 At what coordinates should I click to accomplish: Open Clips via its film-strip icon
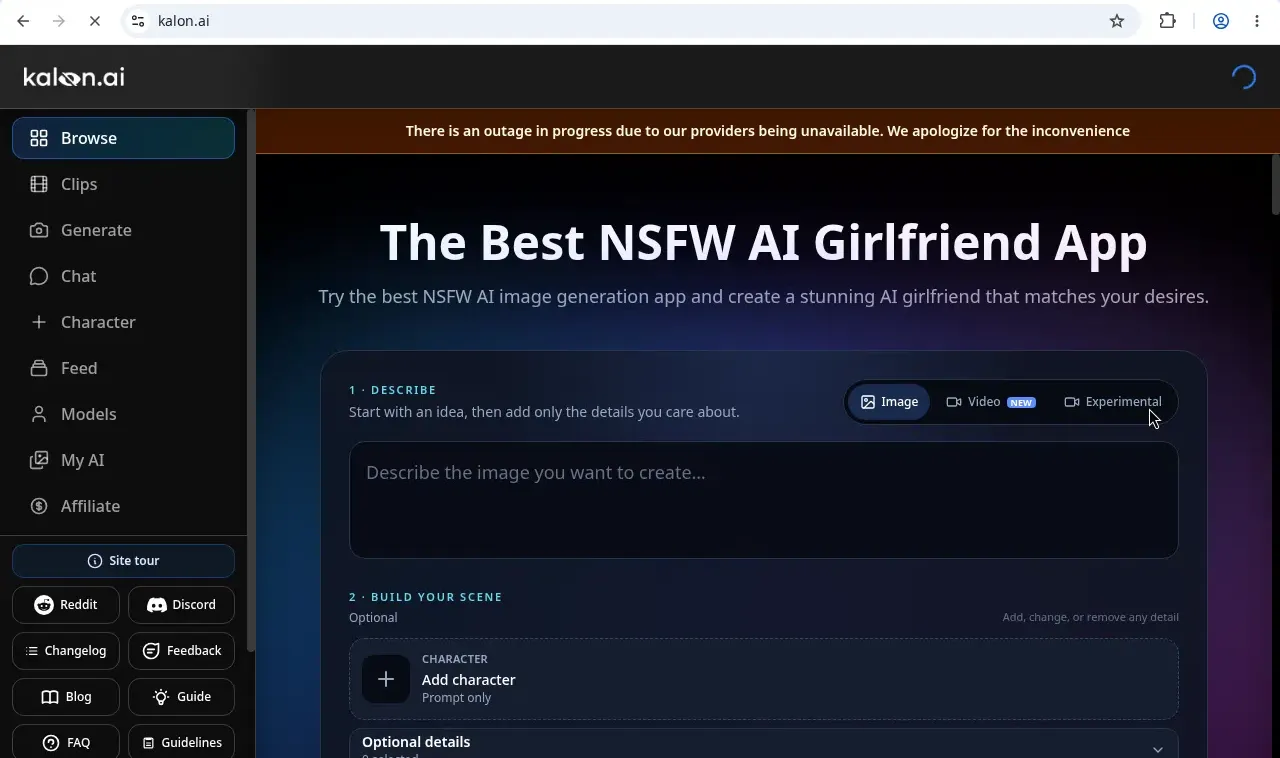[x=39, y=184]
